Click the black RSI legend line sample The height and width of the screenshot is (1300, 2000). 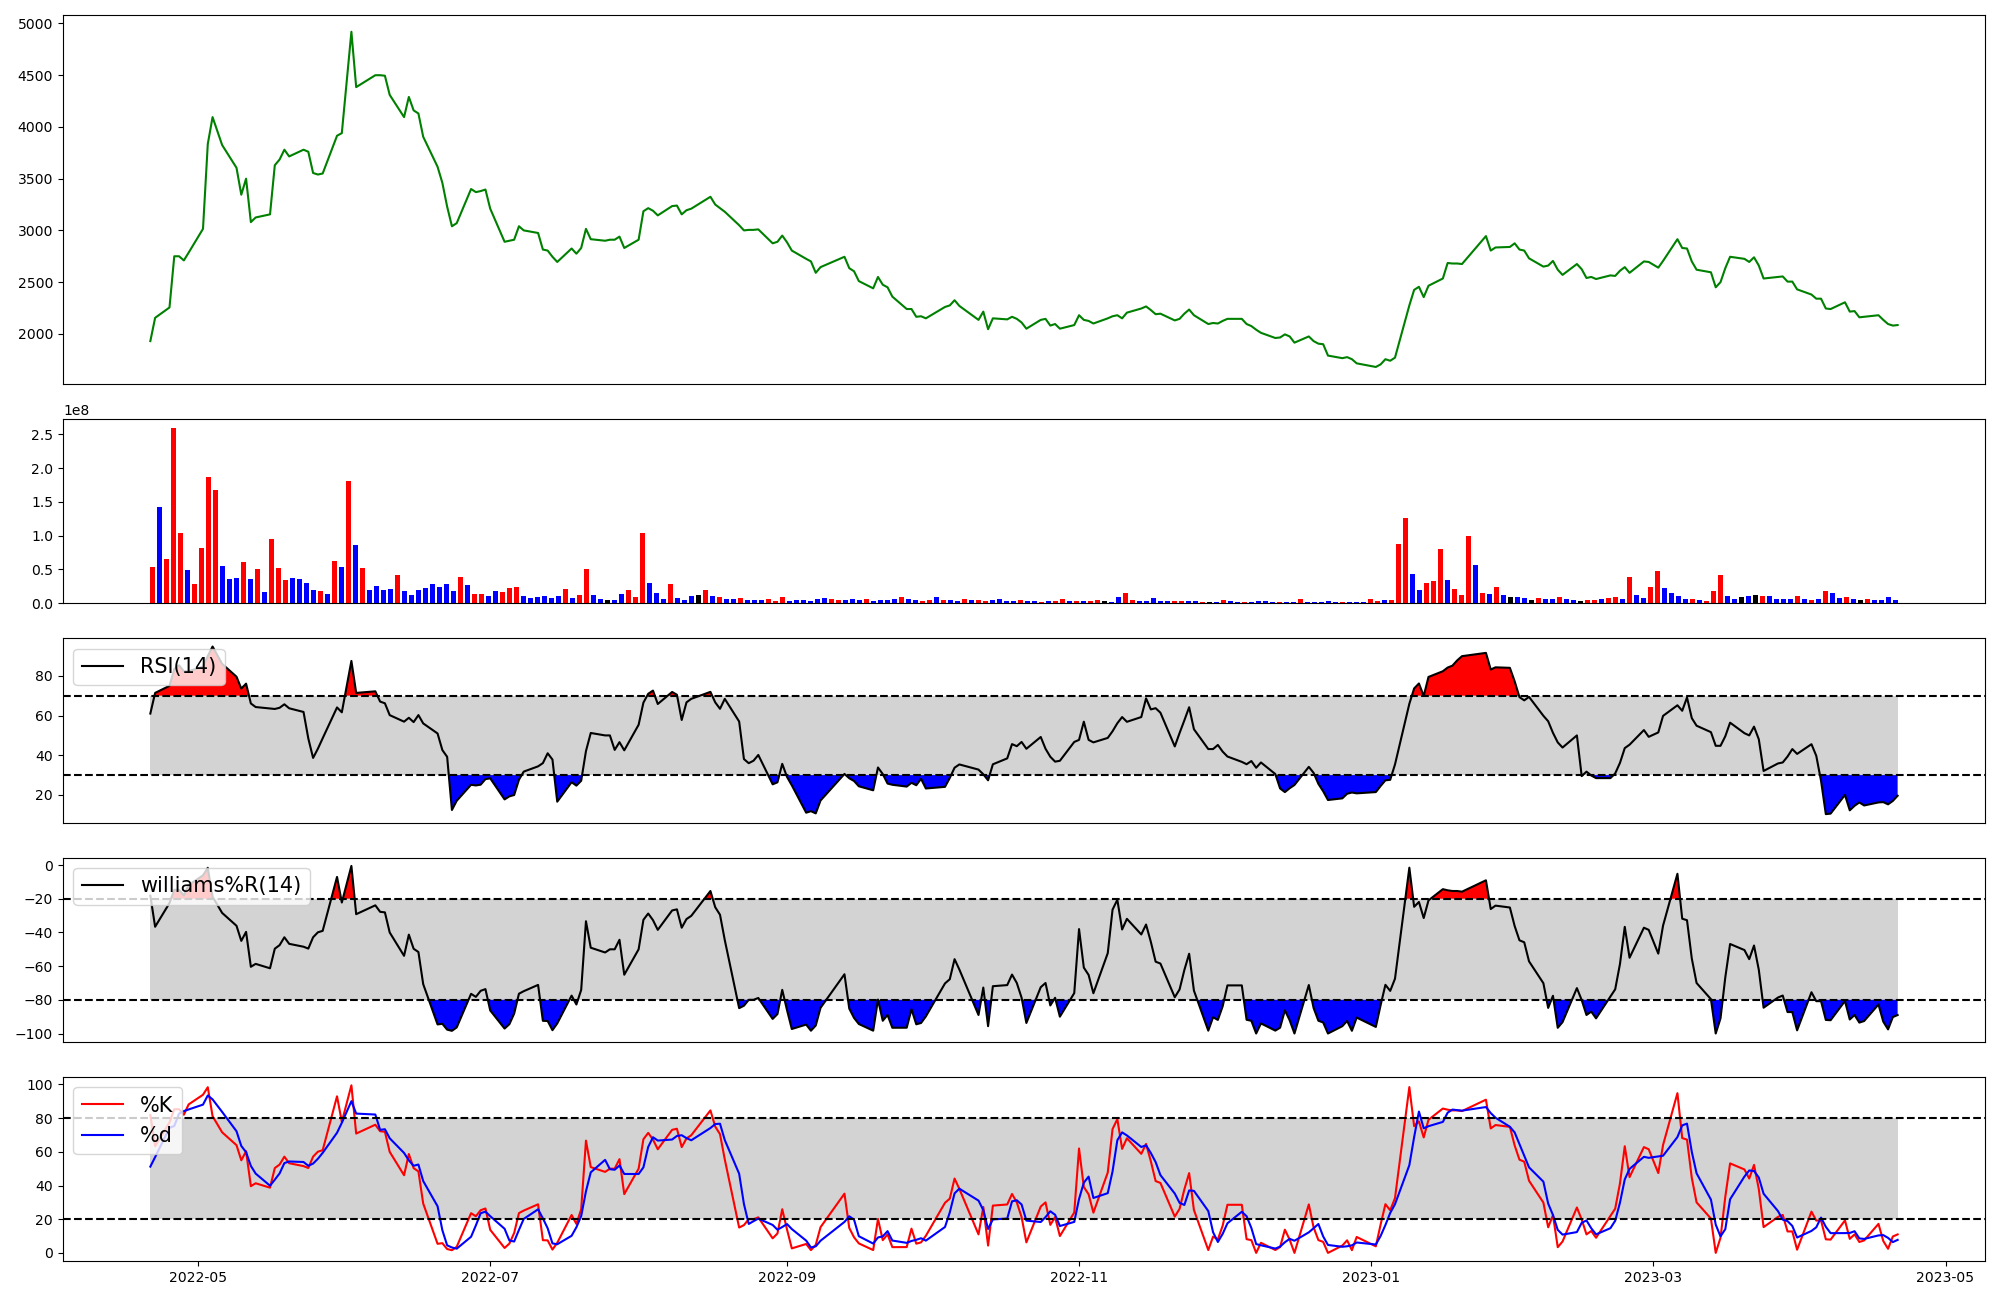pyautogui.click(x=102, y=666)
